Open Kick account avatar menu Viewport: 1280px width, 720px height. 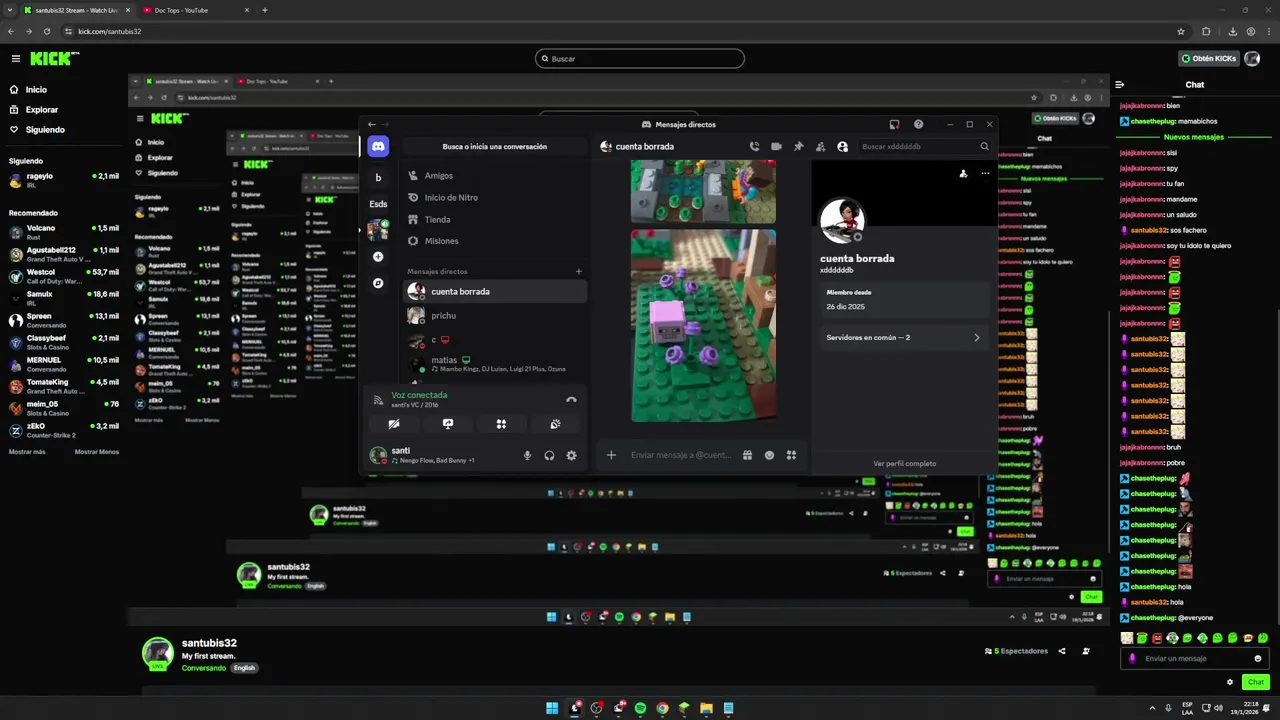pyautogui.click(x=1254, y=58)
